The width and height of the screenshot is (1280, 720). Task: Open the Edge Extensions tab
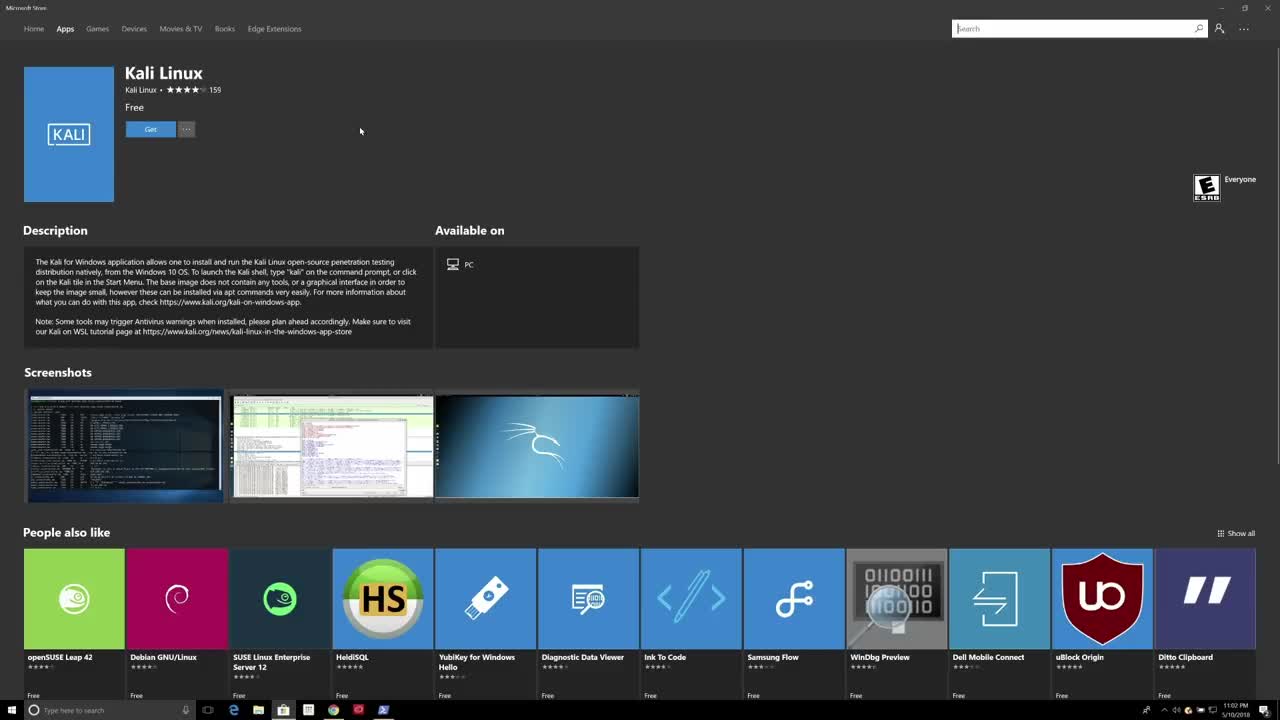click(x=274, y=29)
